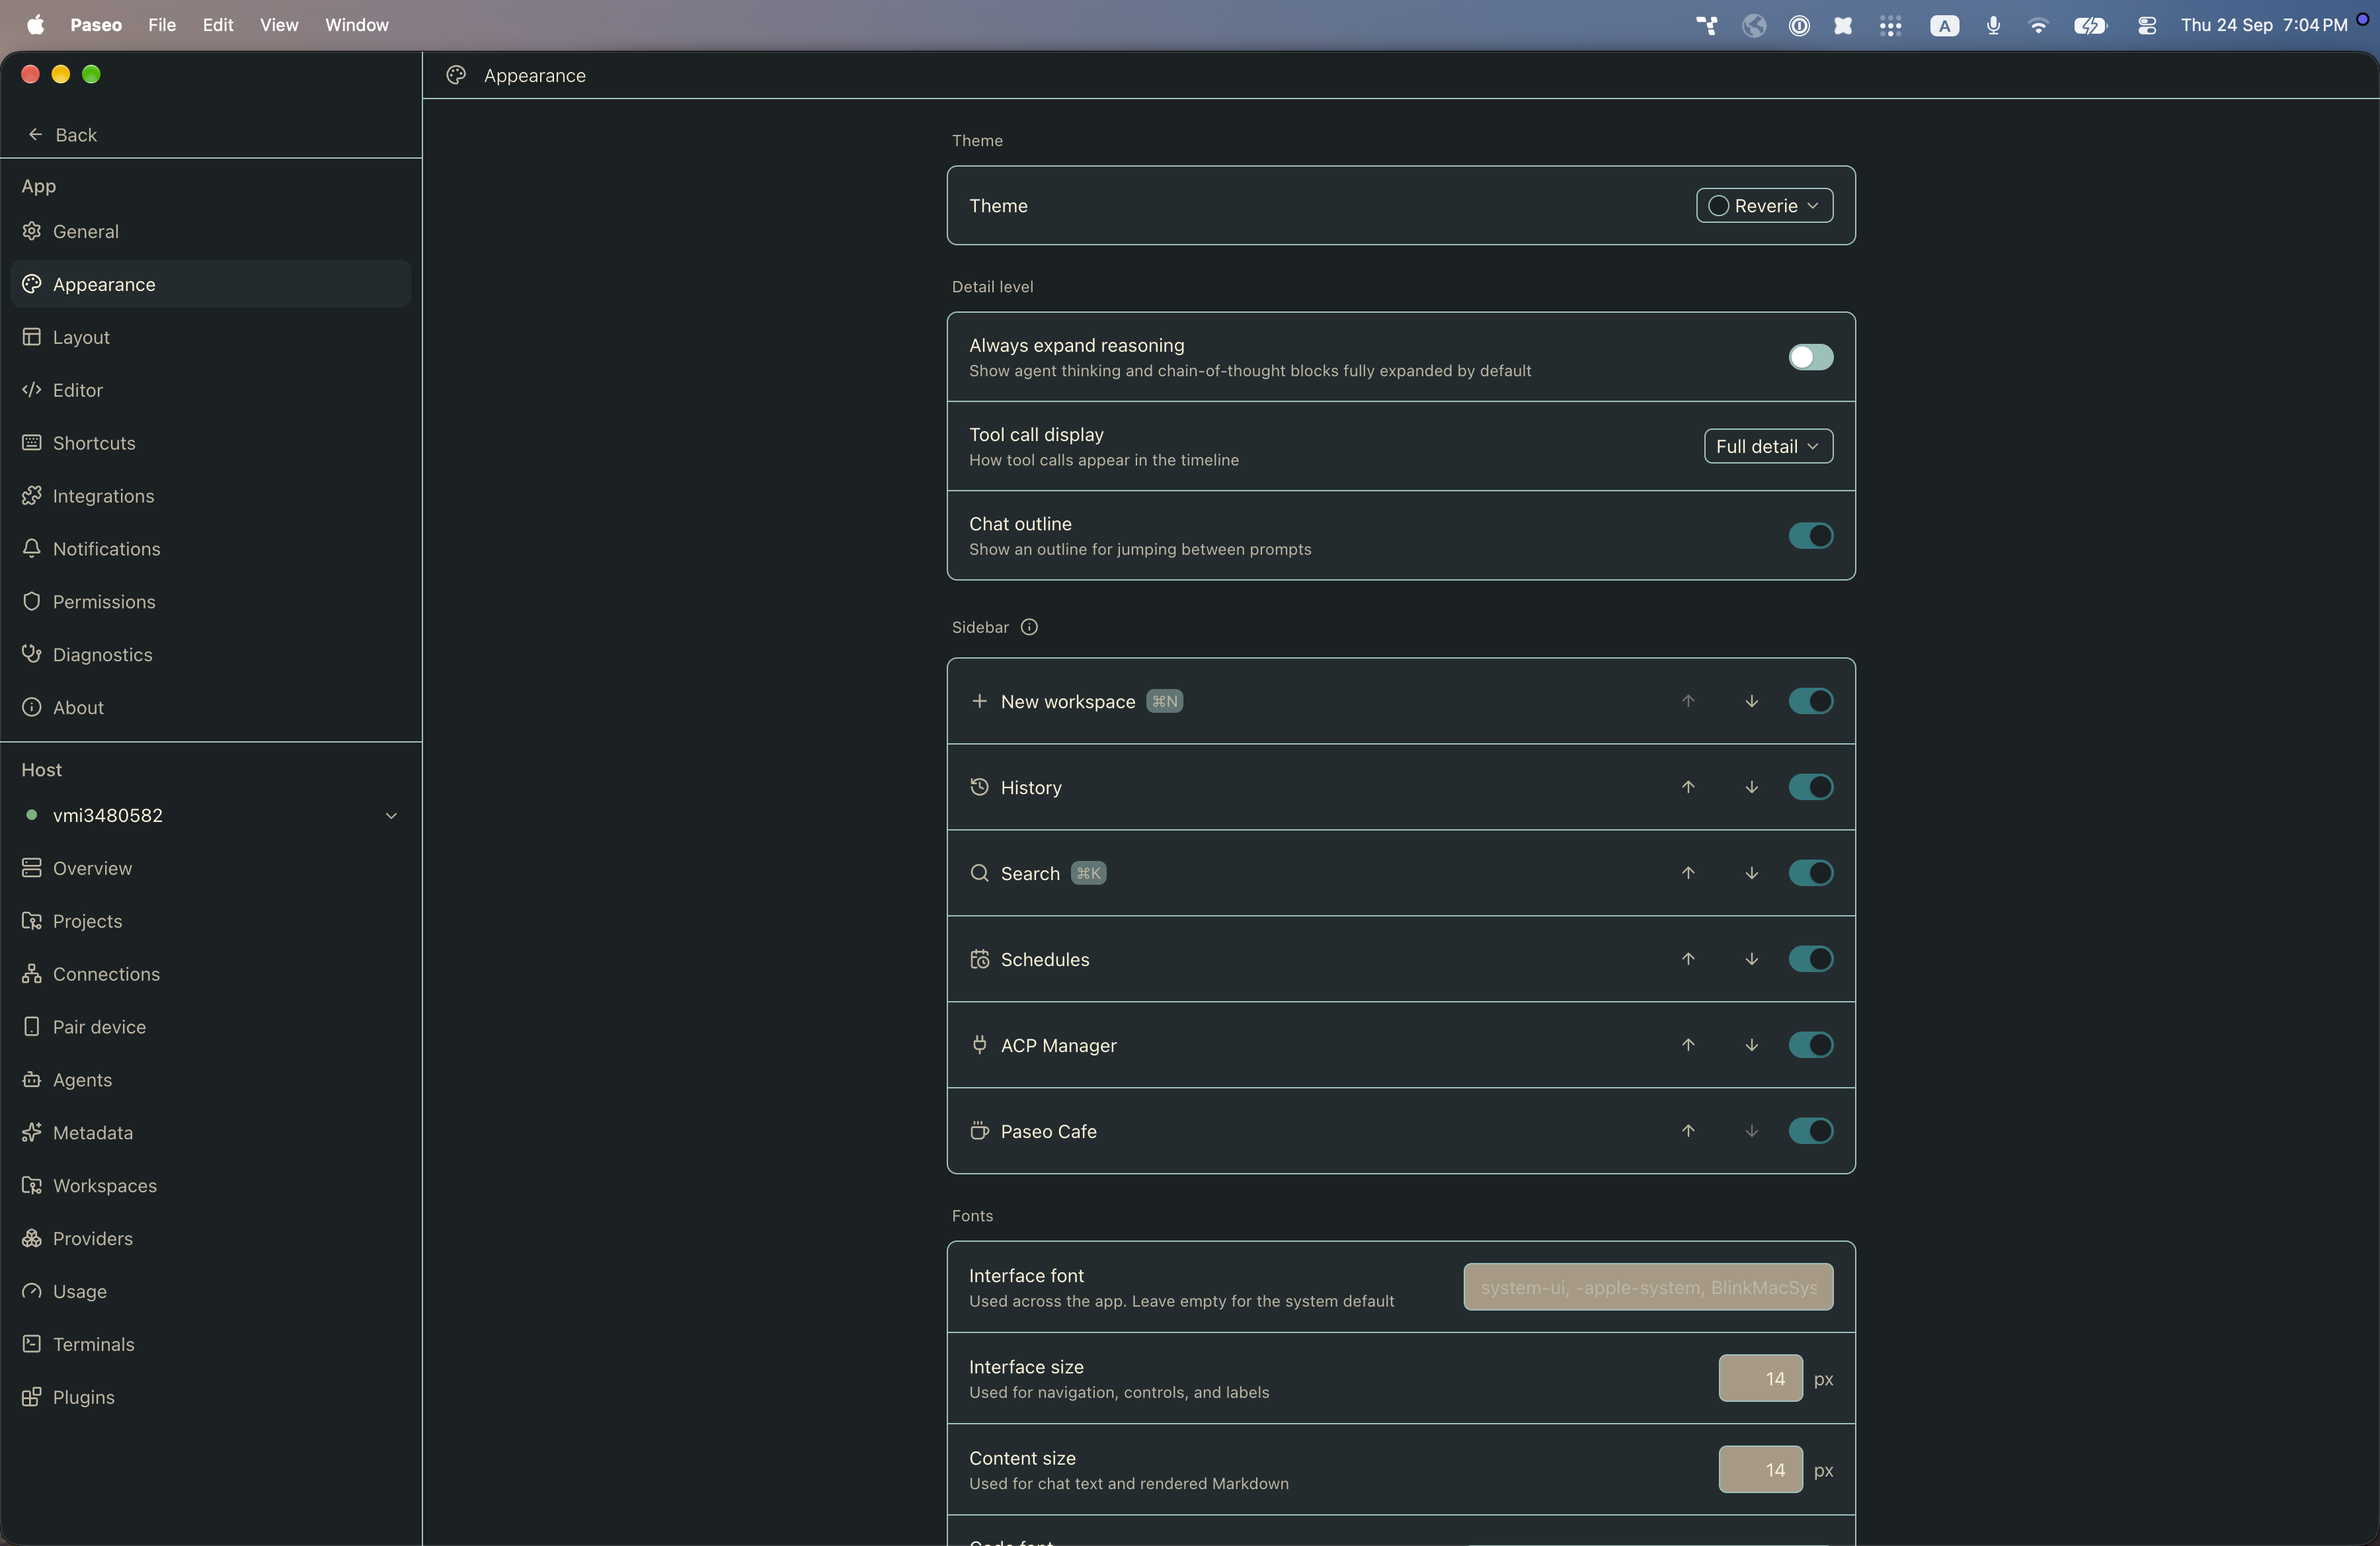Viewport: 2380px width, 1546px height.
Task: Open the File menu
Action: pos(162,25)
